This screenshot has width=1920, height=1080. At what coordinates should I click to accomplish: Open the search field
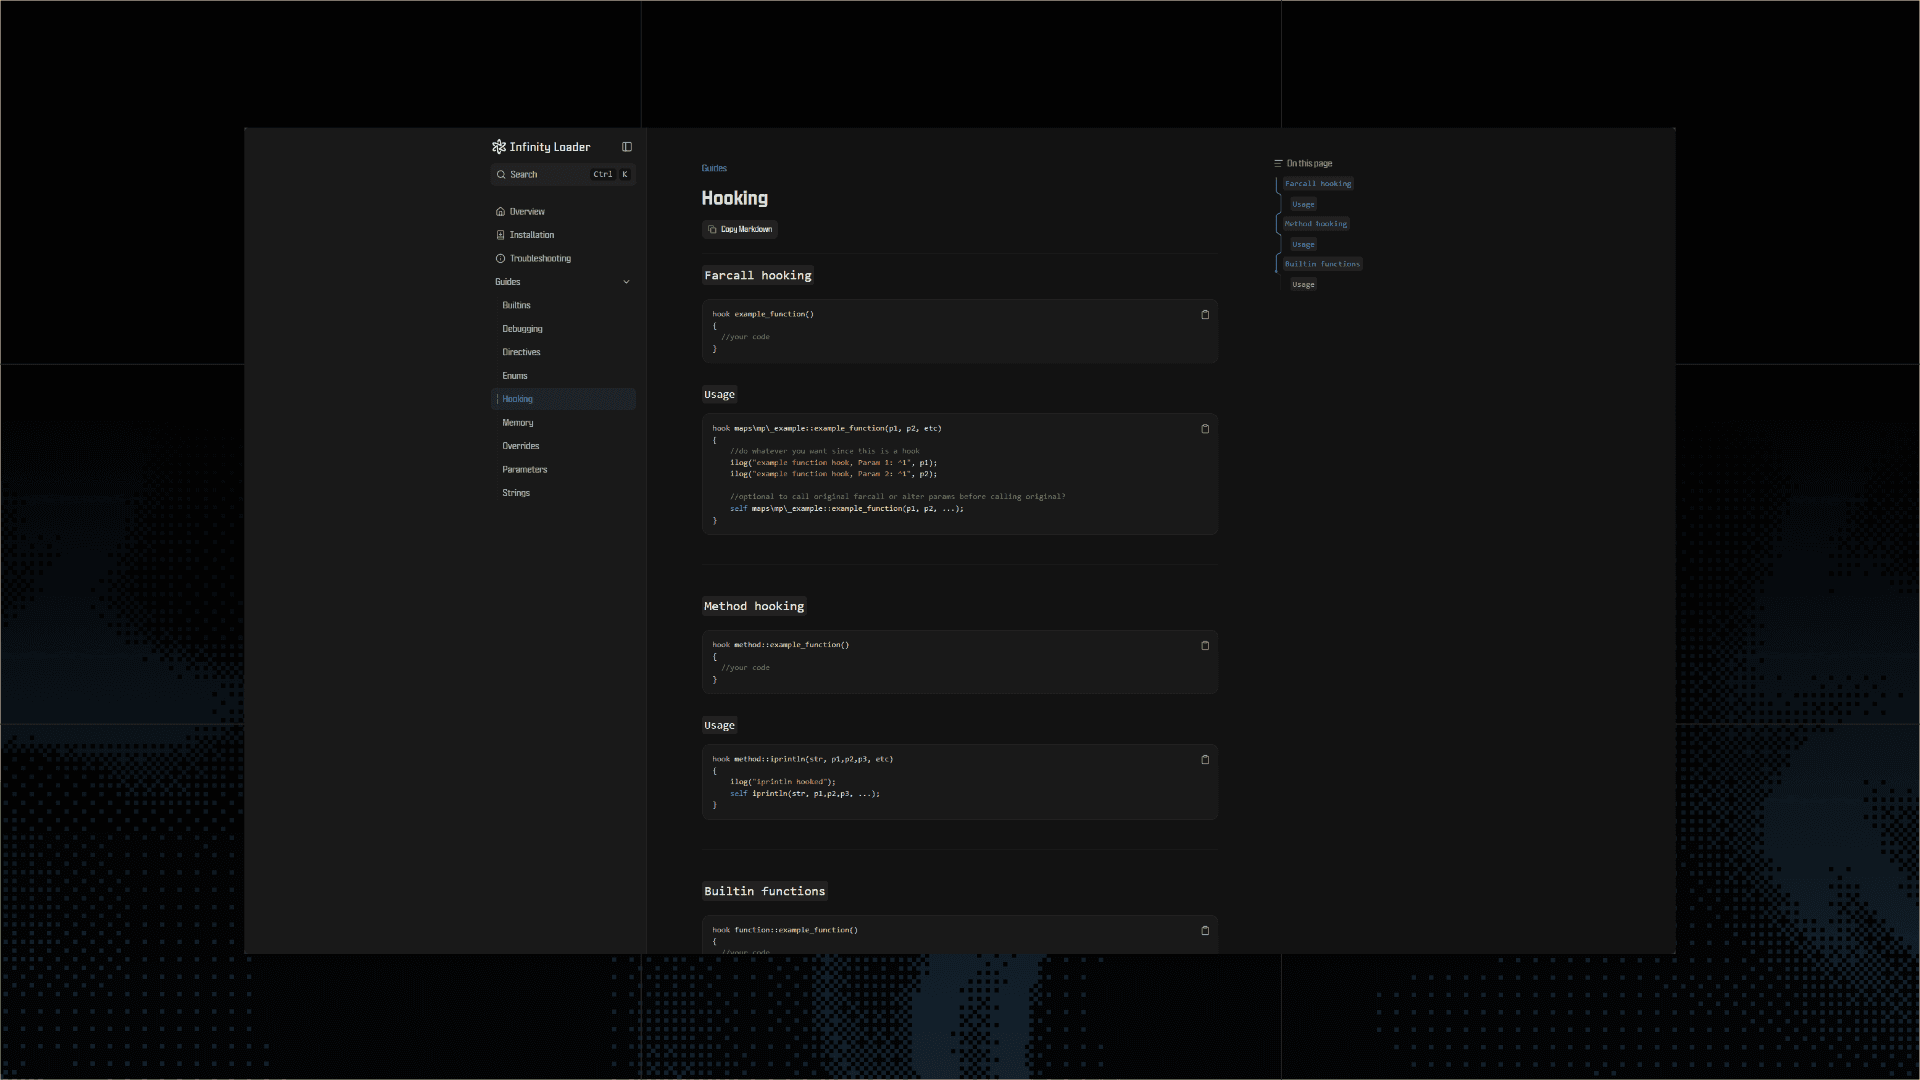(563, 175)
